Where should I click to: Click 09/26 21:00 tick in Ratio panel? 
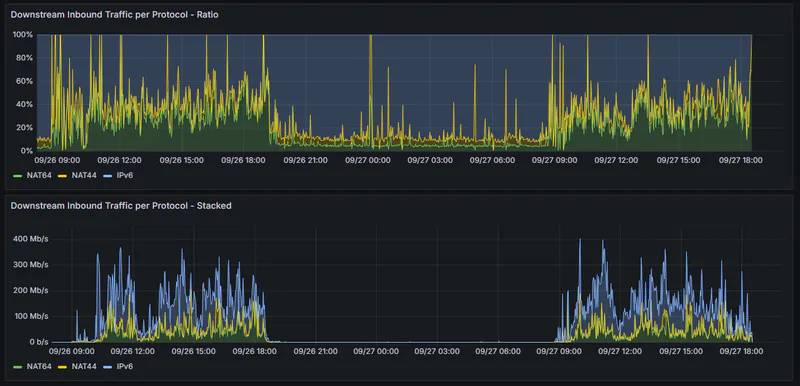pos(306,160)
